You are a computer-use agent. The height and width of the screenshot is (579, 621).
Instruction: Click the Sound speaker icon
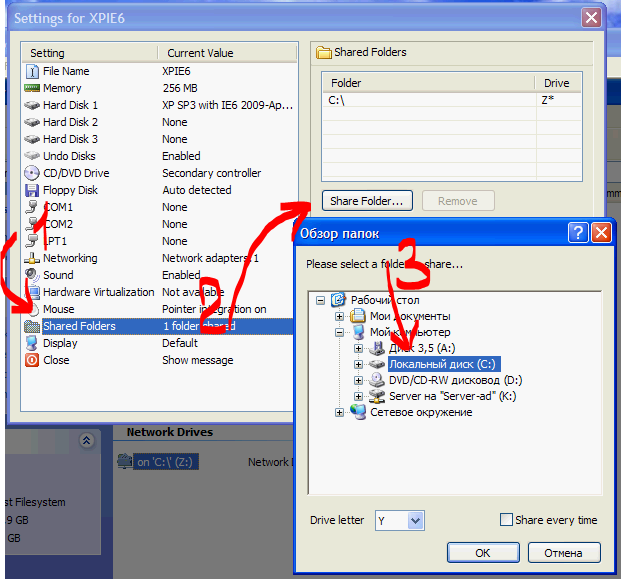[x=32, y=274]
